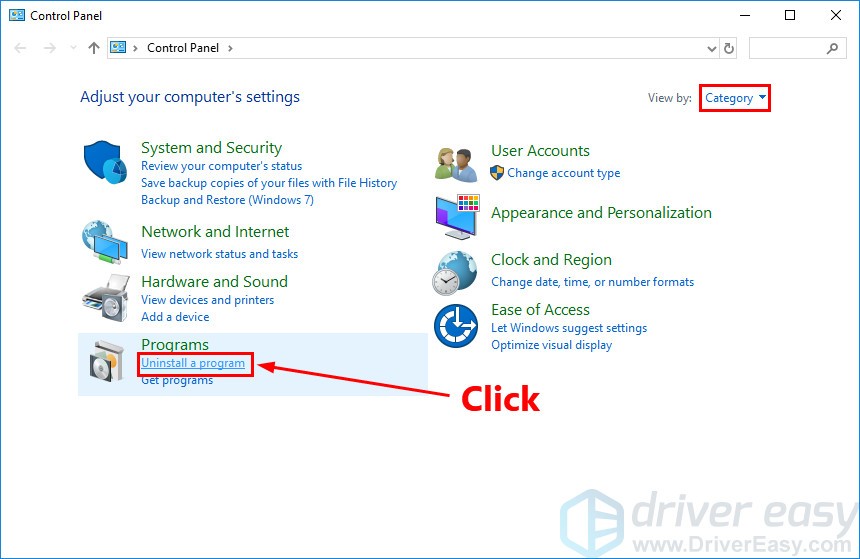
Task: Maximize the Control Panel window
Action: point(790,15)
